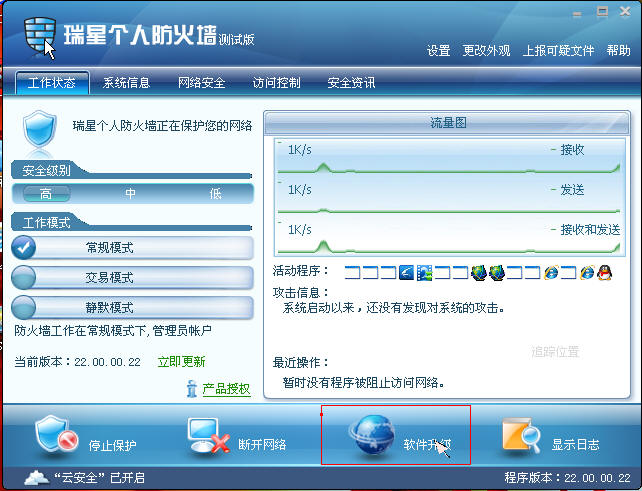
Task: Select 交易模式 working mode
Action: (132, 278)
